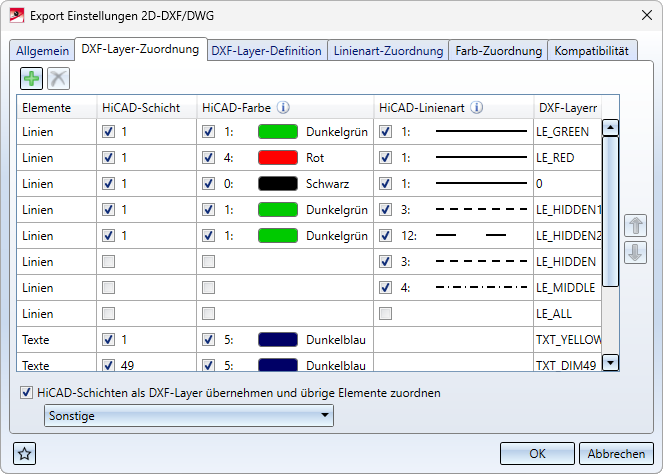Add a new layer assignment row

pos(31,79)
